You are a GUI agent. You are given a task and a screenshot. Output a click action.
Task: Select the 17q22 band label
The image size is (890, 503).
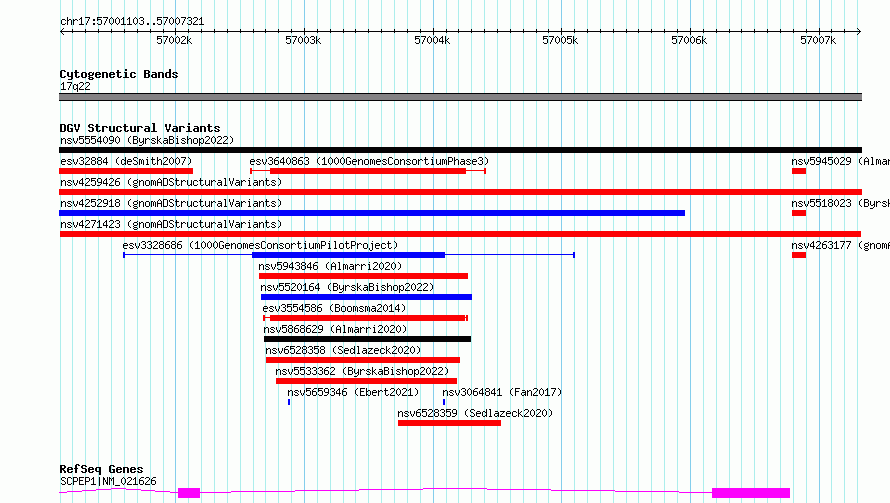pos(75,86)
